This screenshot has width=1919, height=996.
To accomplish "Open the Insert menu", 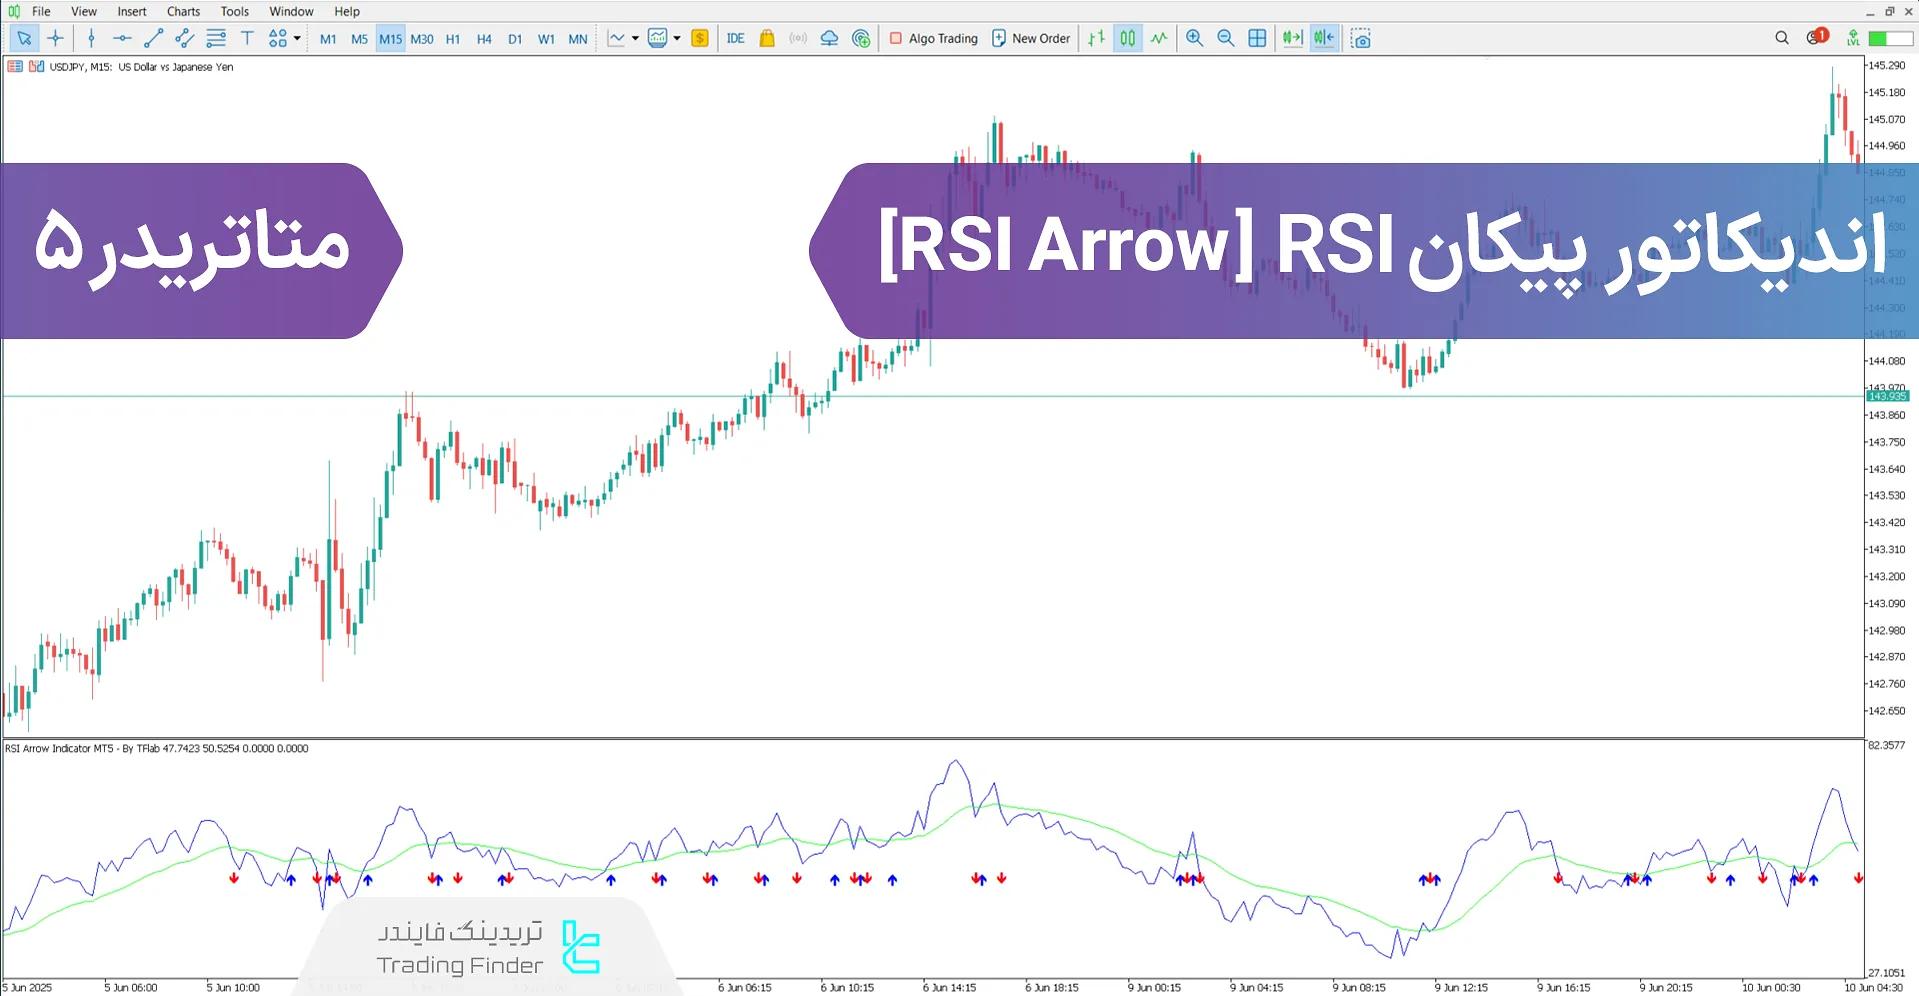I will click(131, 11).
